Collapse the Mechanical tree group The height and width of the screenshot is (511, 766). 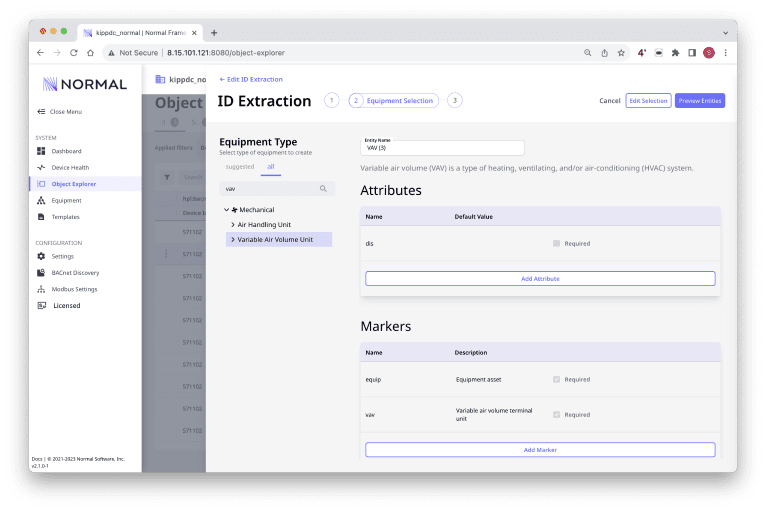tap(227, 210)
